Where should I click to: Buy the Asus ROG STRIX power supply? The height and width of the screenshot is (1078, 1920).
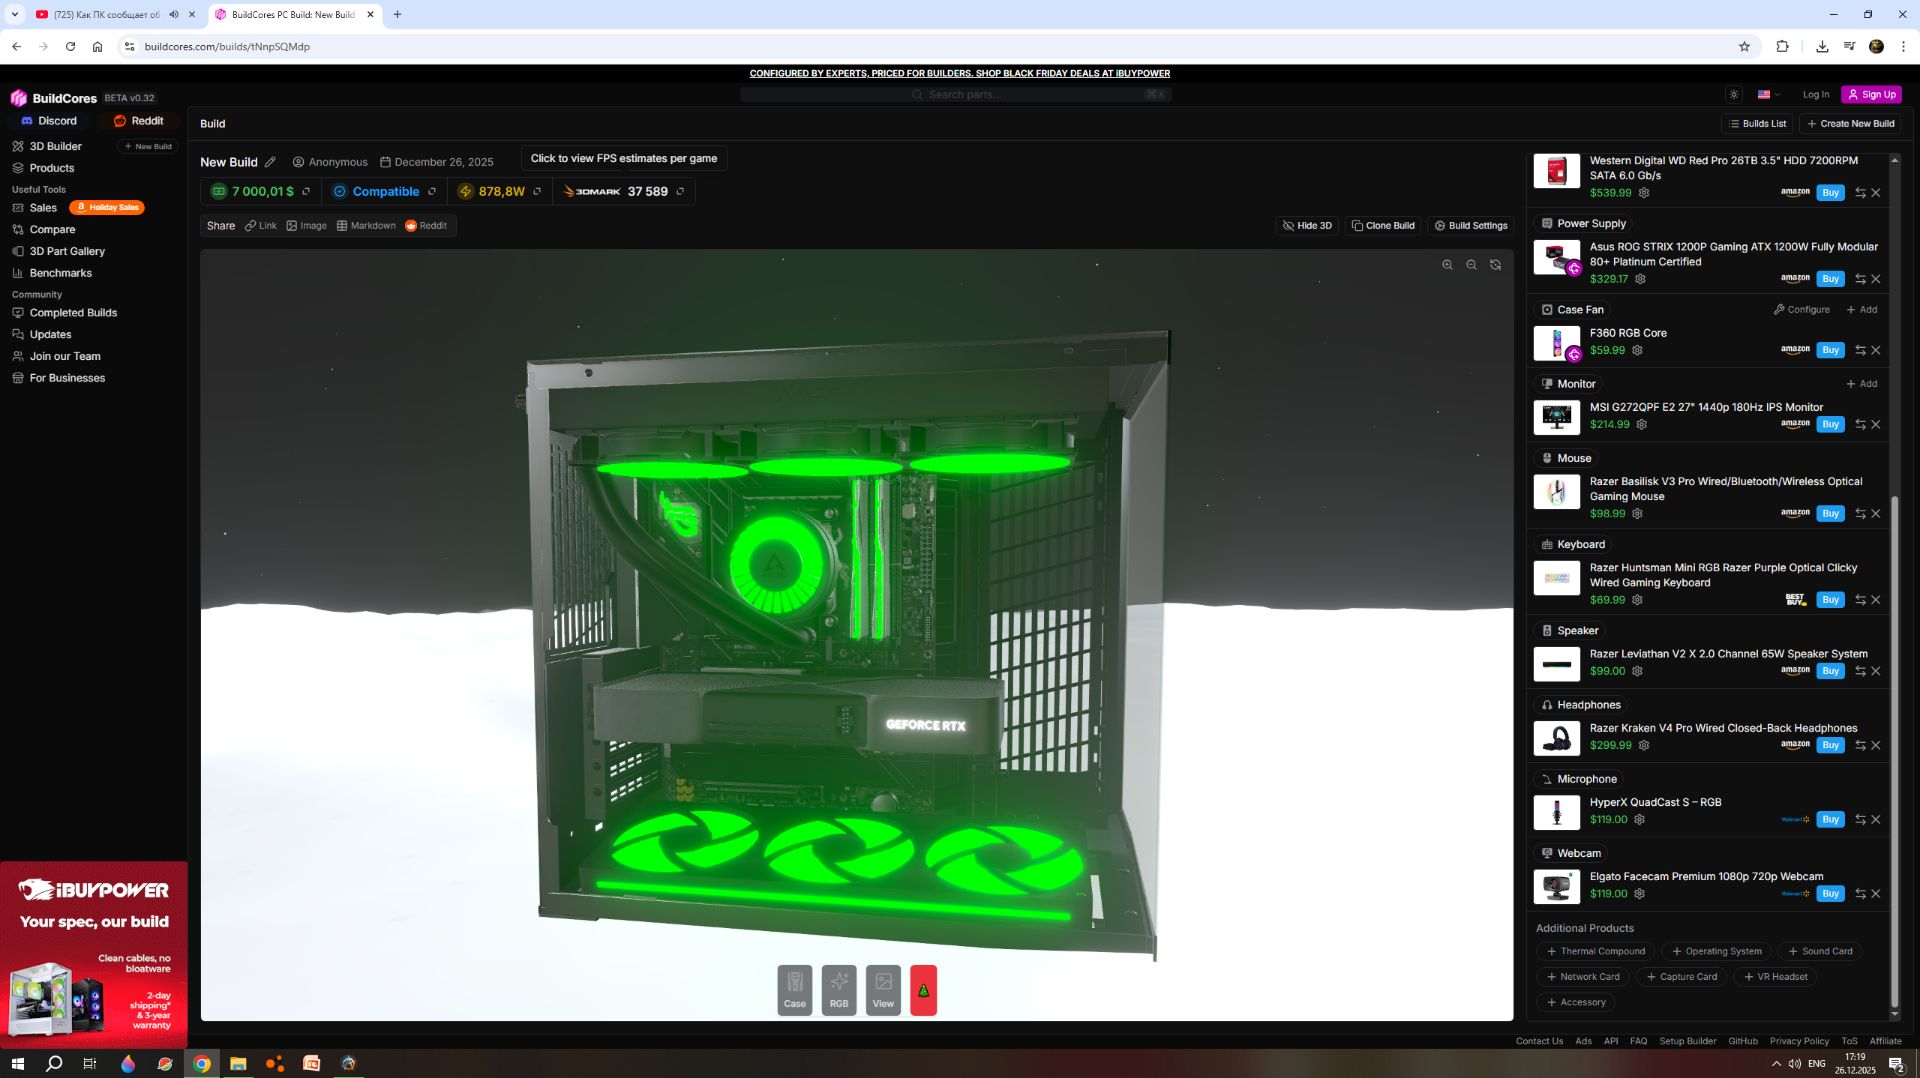(1830, 279)
